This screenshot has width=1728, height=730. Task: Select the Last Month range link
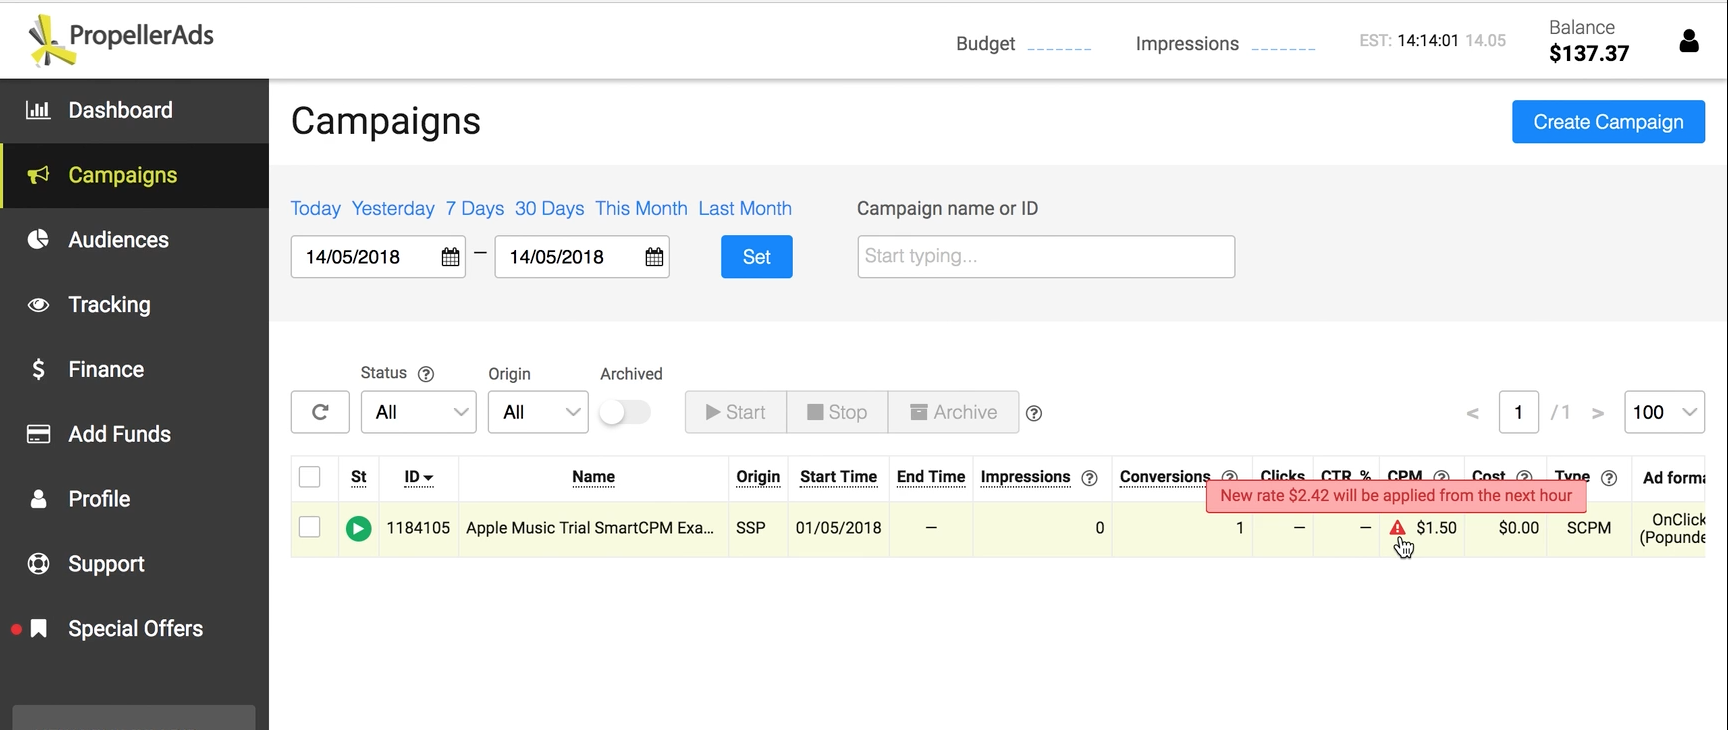pos(745,208)
